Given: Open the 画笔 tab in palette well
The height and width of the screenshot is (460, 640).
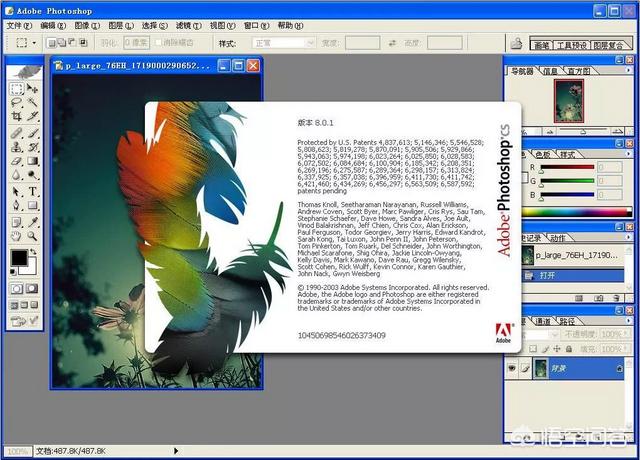Looking at the screenshot, I should 541,44.
